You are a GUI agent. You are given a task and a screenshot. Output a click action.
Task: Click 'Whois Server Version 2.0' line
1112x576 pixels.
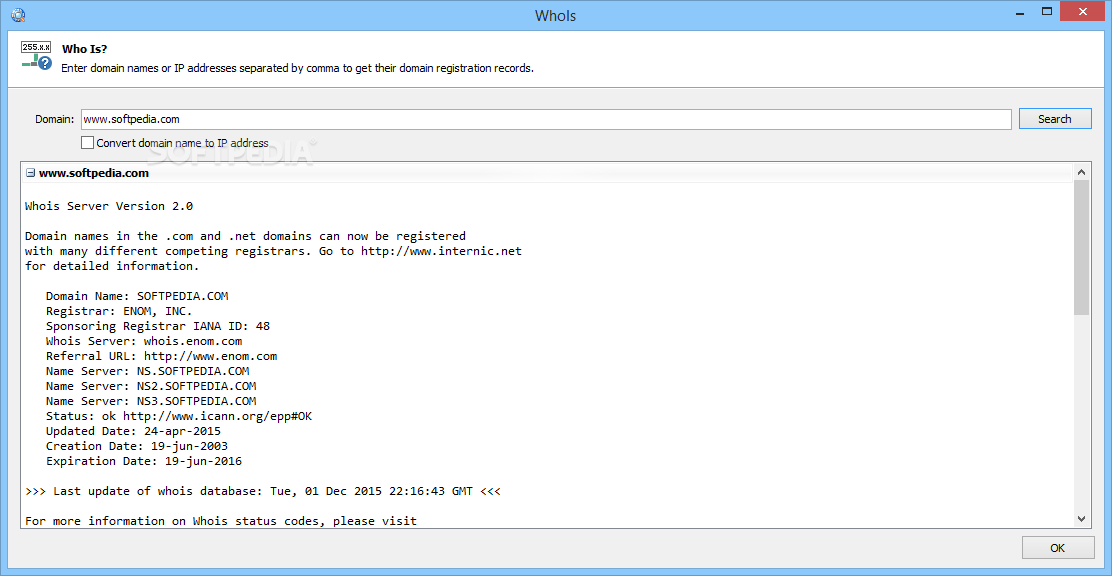tap(109, 206)
